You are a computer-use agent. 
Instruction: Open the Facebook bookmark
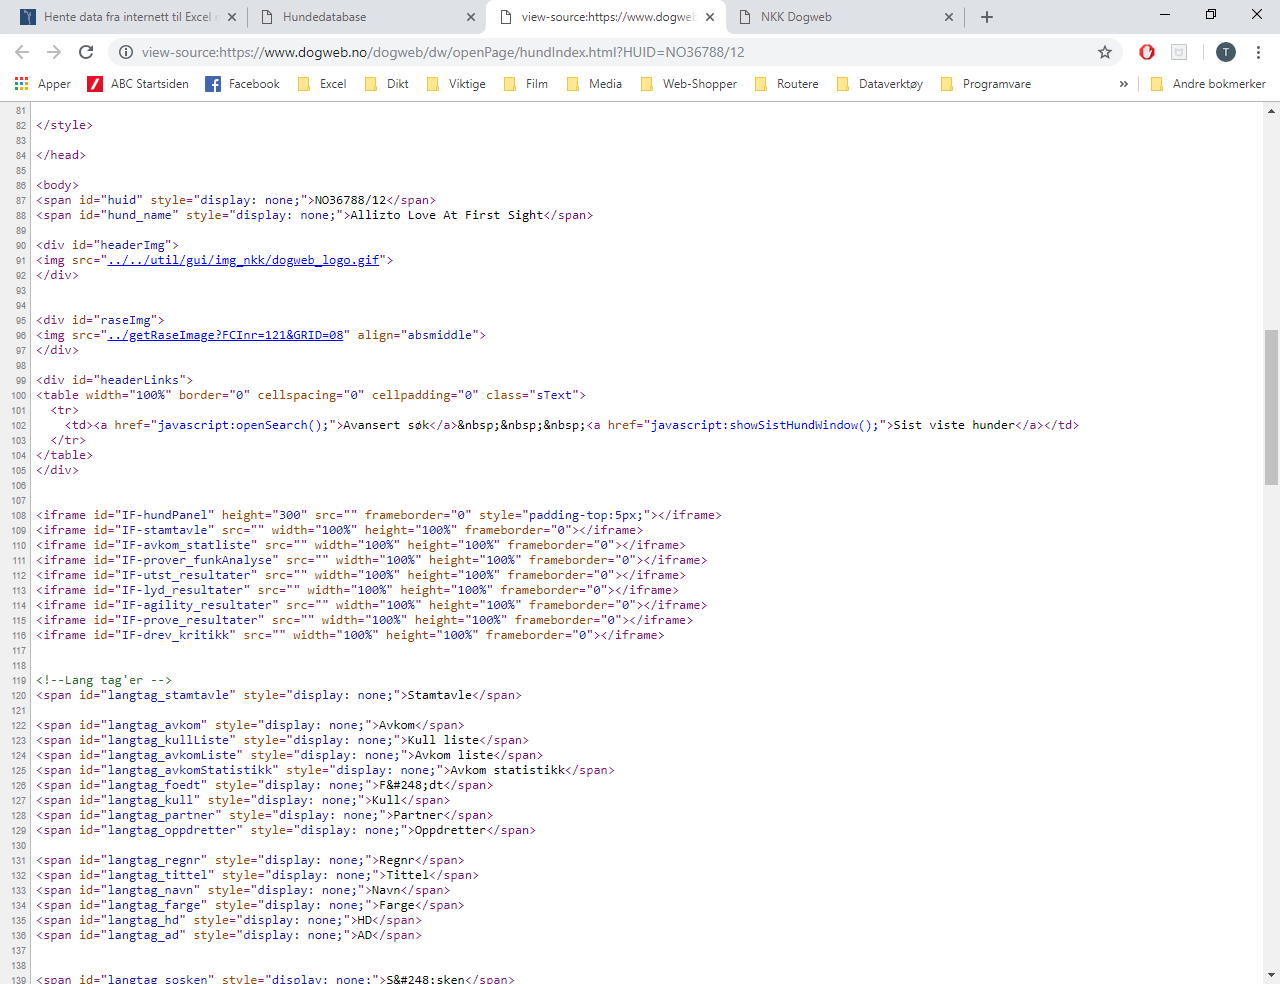tap(242, 84)
